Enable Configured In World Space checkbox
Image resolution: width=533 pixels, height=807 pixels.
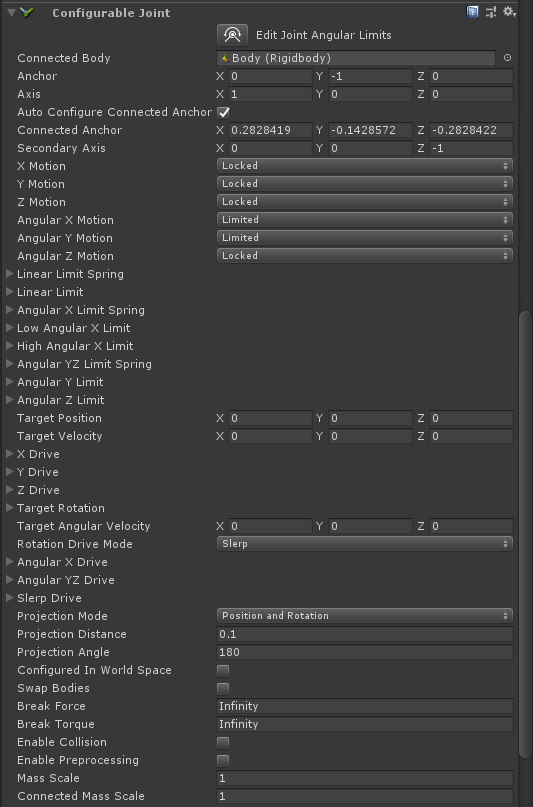[x=223, y=671]
